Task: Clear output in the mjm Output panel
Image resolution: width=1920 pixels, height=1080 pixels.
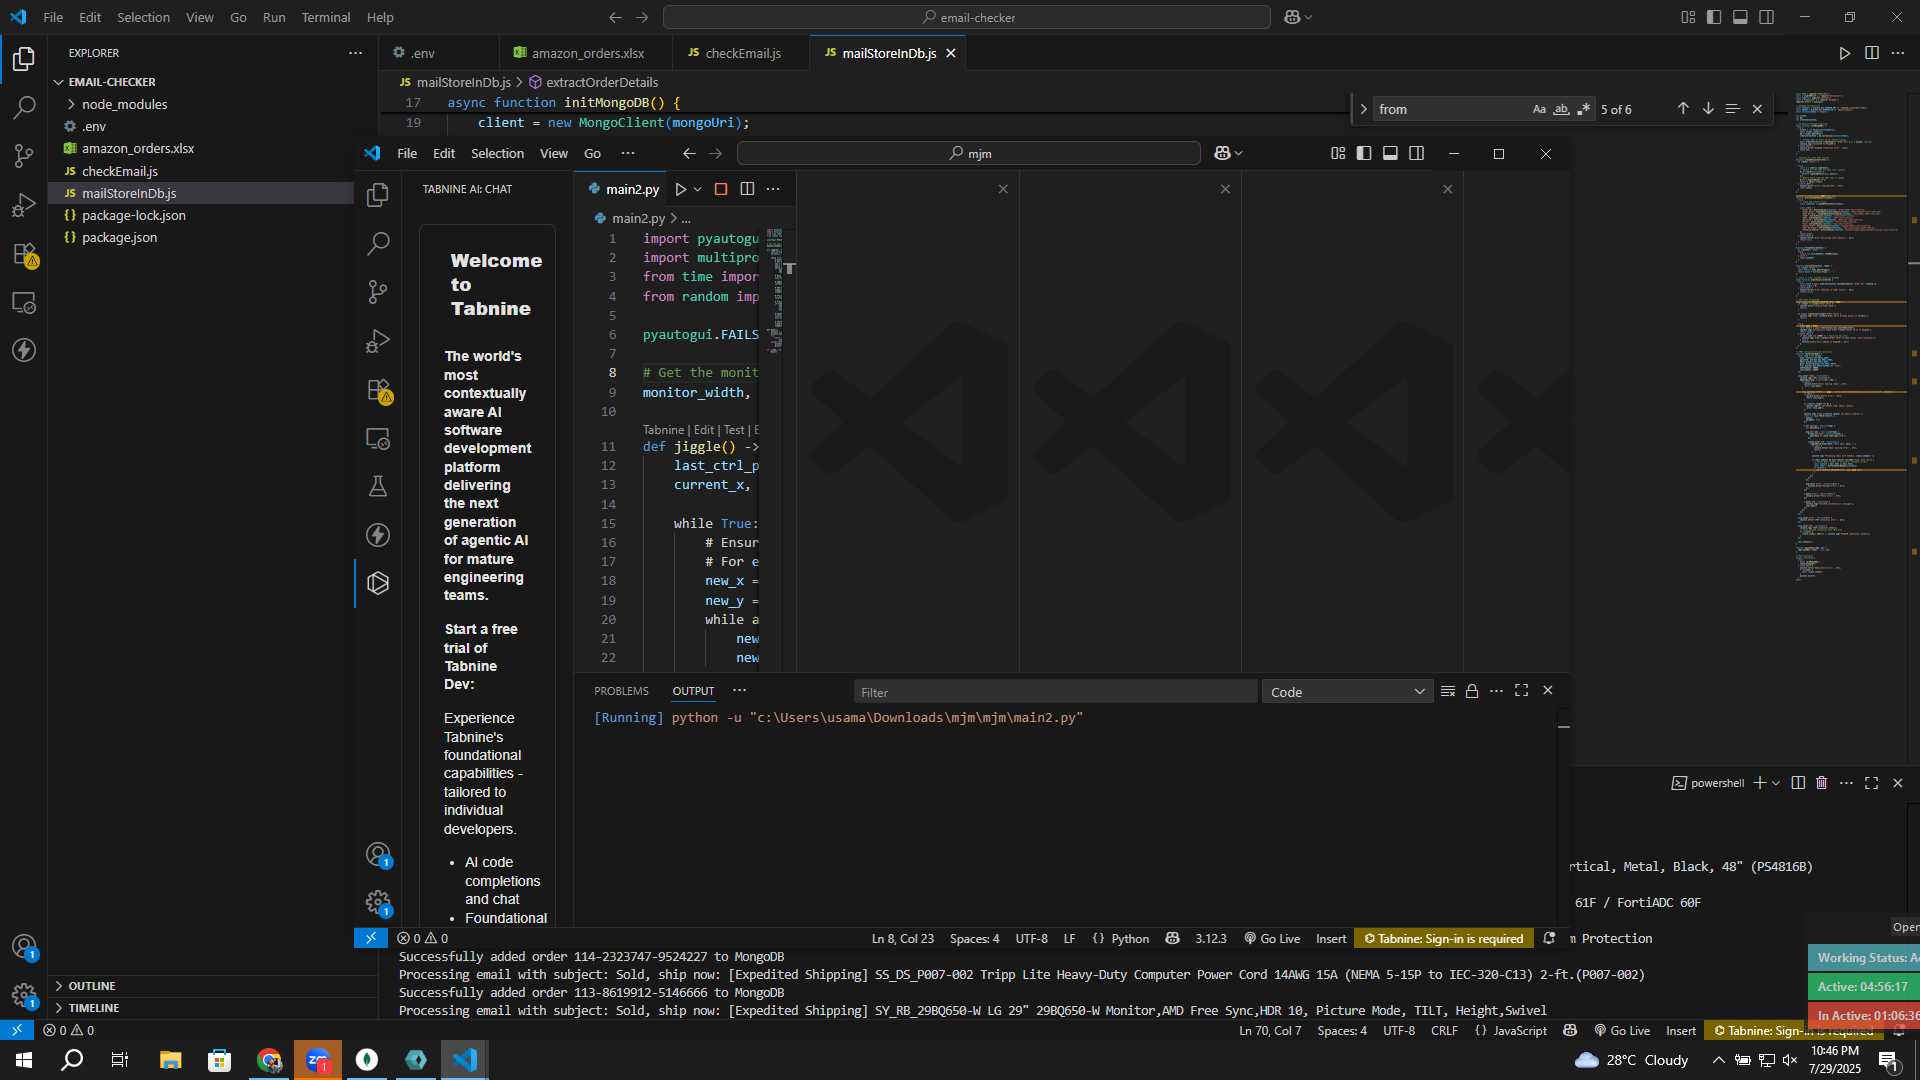Action: [x=1447, y=691]
